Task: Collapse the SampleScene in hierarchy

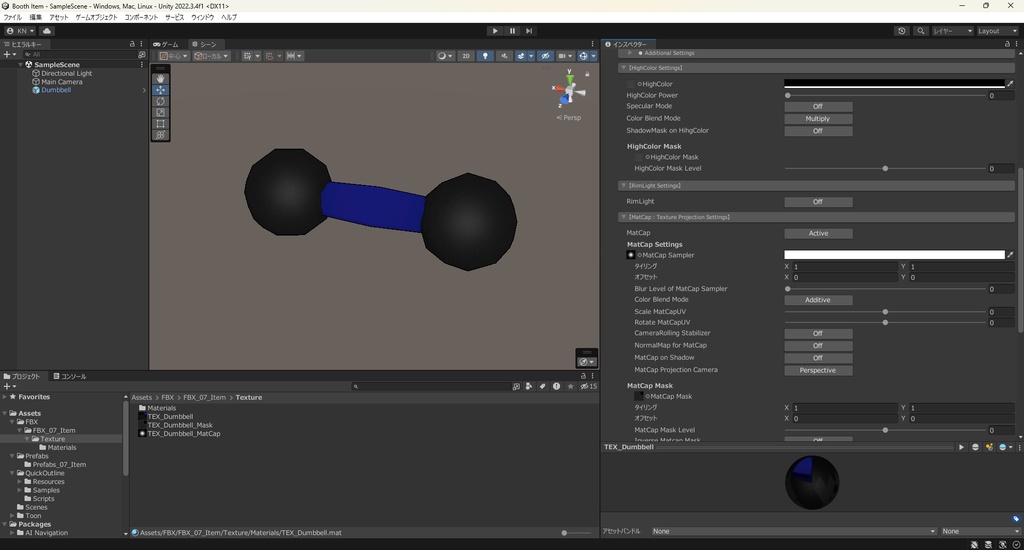Action: [20, 65]
